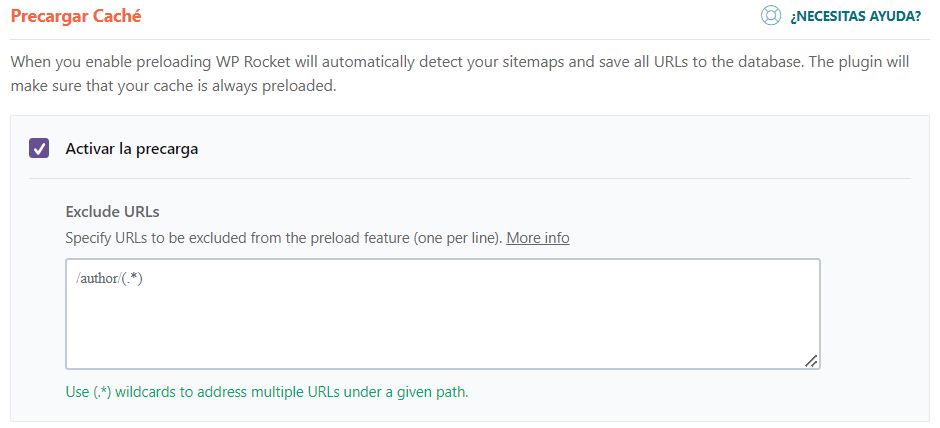Image resolution: width=940 pixels, height=428 pixels.
Task: Click the Precargar Caché section heading
Action: tap(76, 16)
